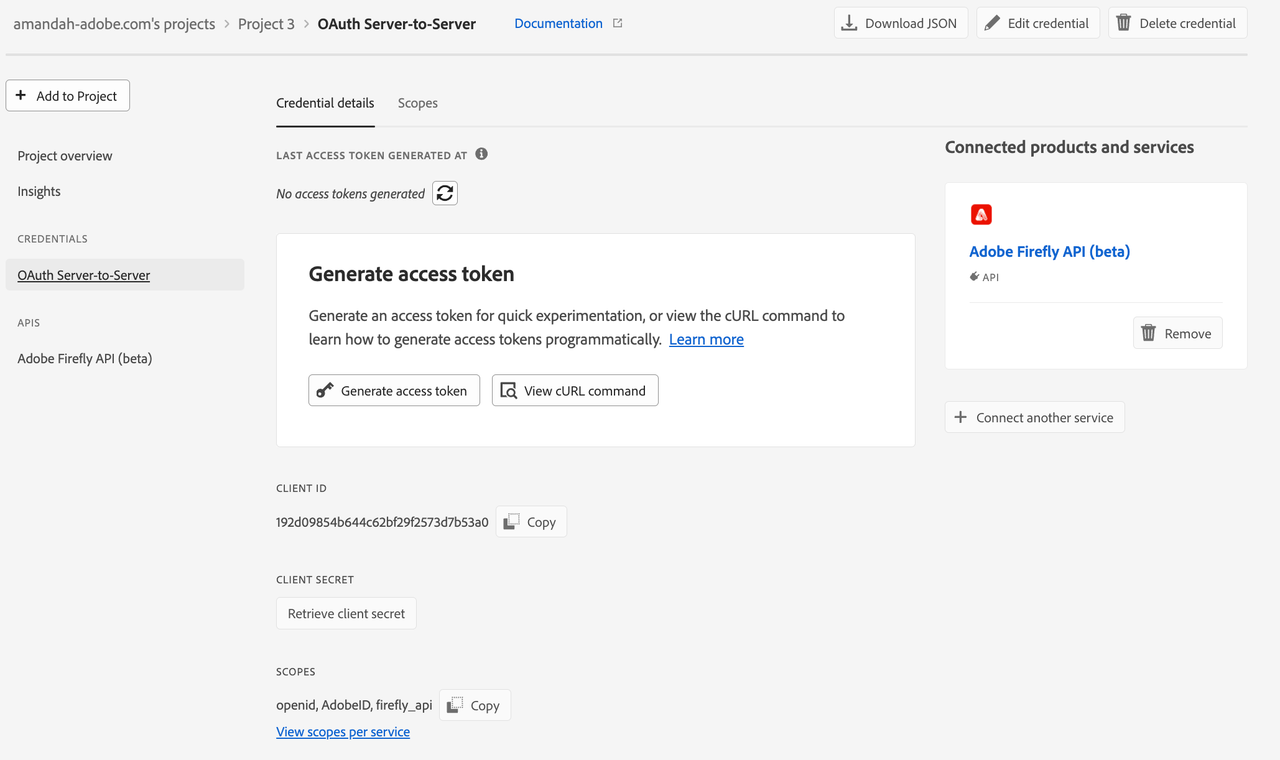The height and width of the screenshot is (760, 1280).
Task: Open the Learn more link
Action: point(706,339)
